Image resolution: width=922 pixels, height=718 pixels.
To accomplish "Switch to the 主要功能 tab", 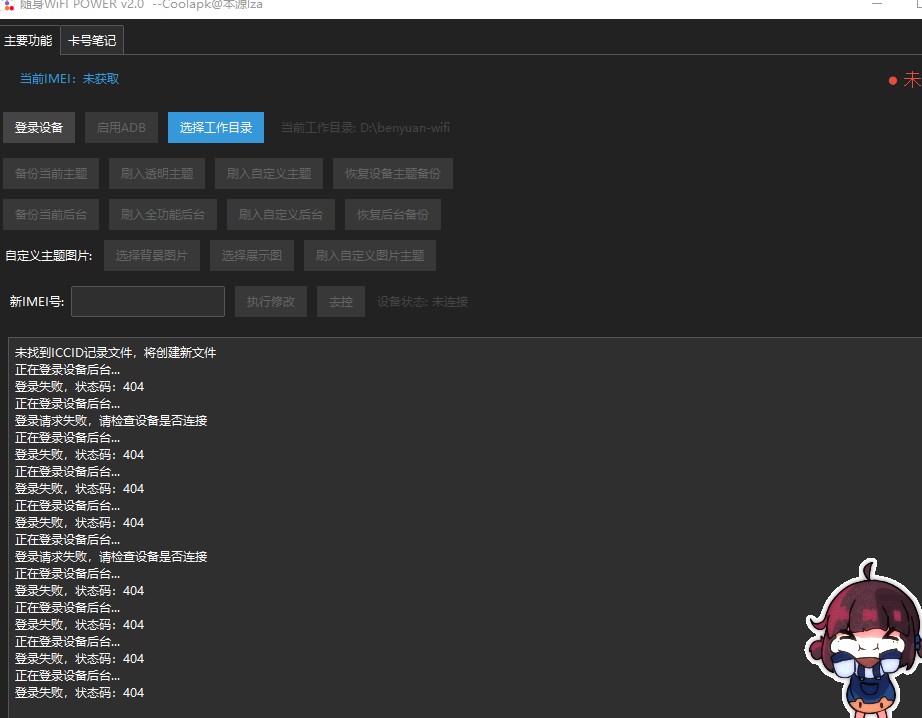I will click(28, 41).
